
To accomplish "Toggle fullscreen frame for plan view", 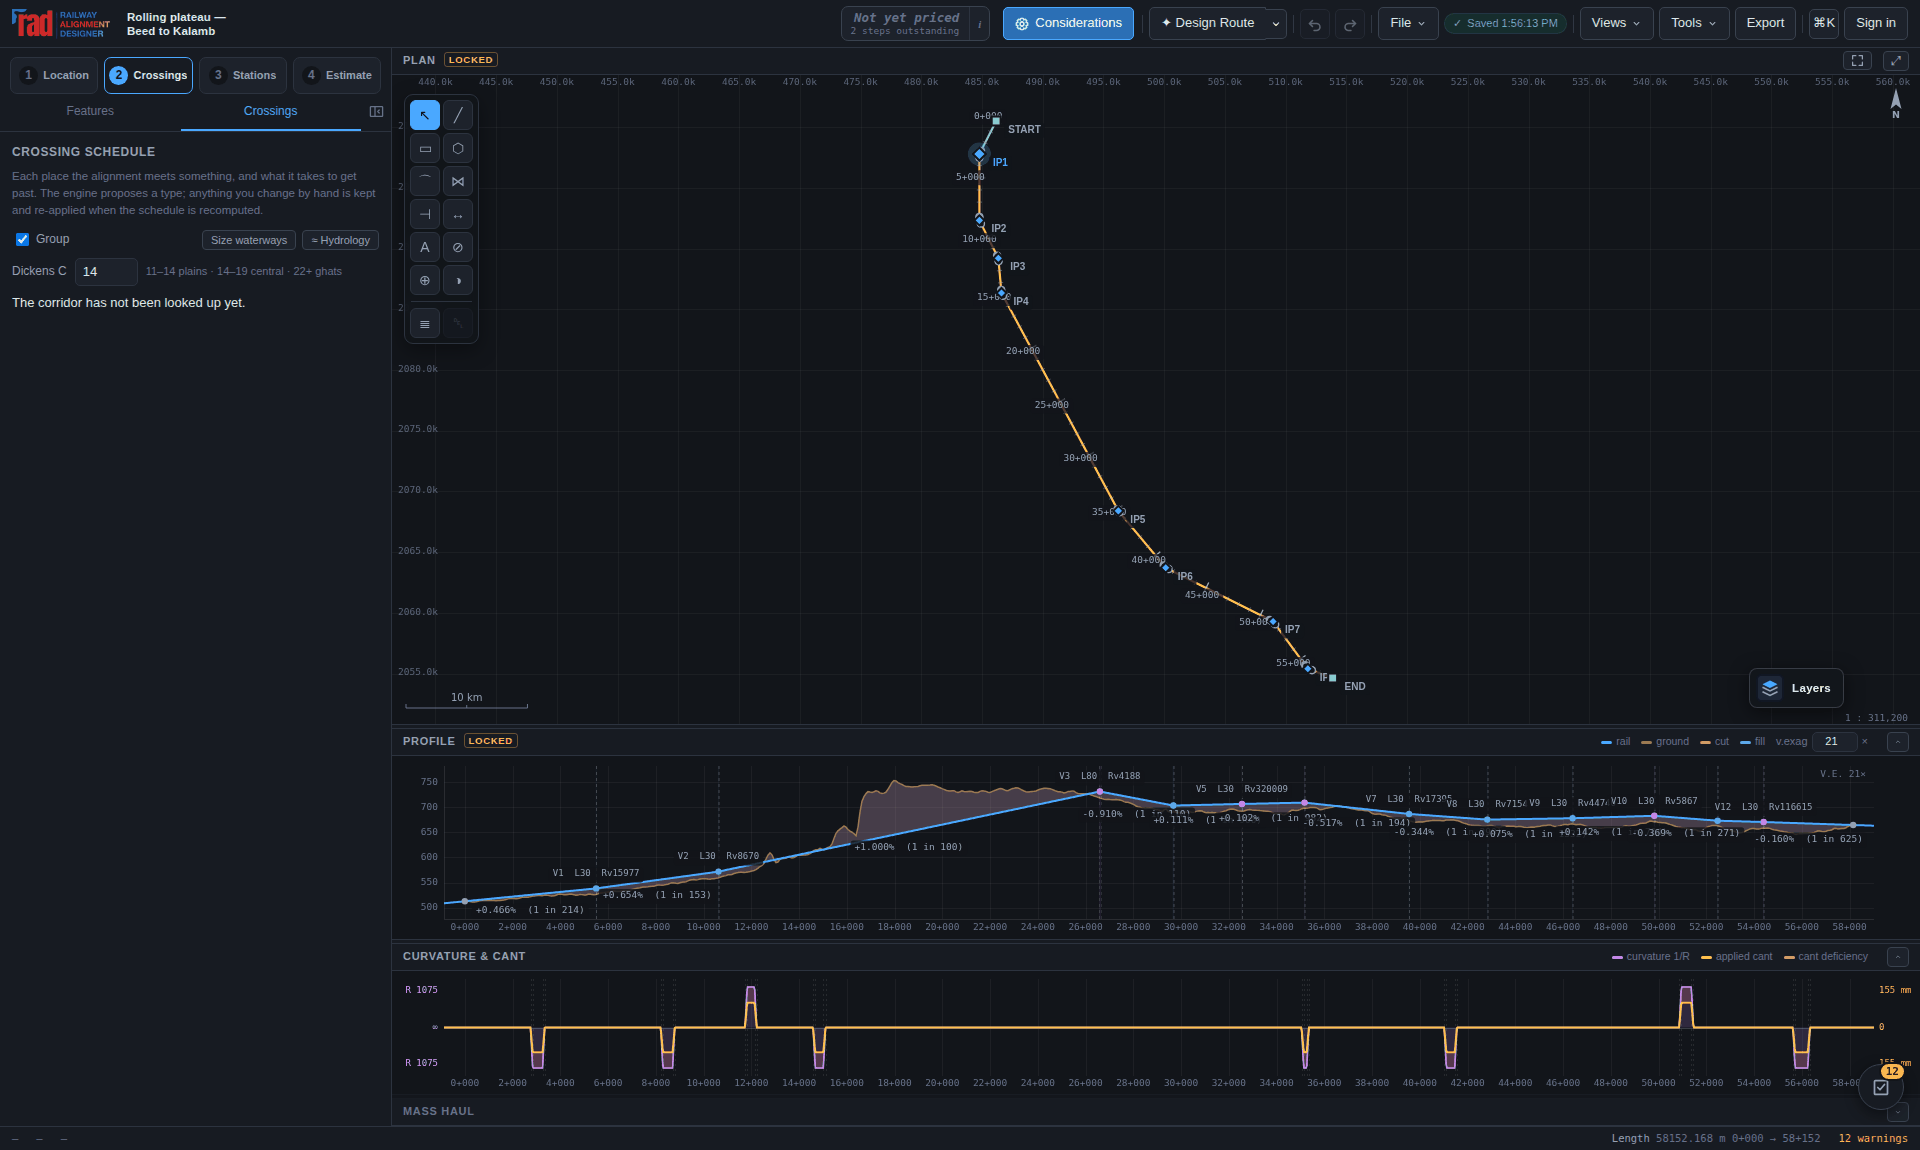I will pyautogui.click(x=1857, y=60).
